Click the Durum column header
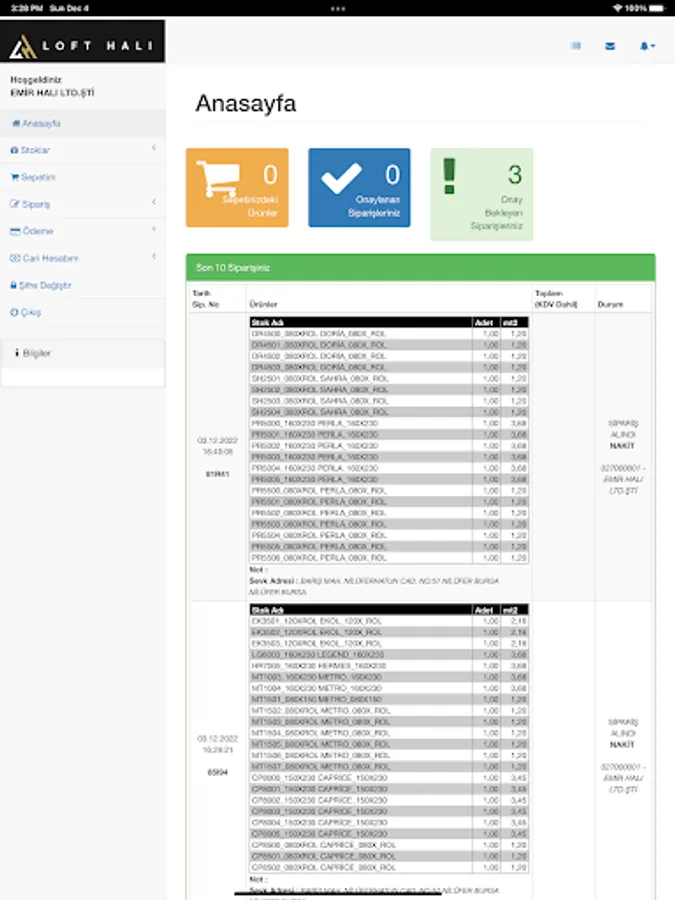 (x=610, y=304)
